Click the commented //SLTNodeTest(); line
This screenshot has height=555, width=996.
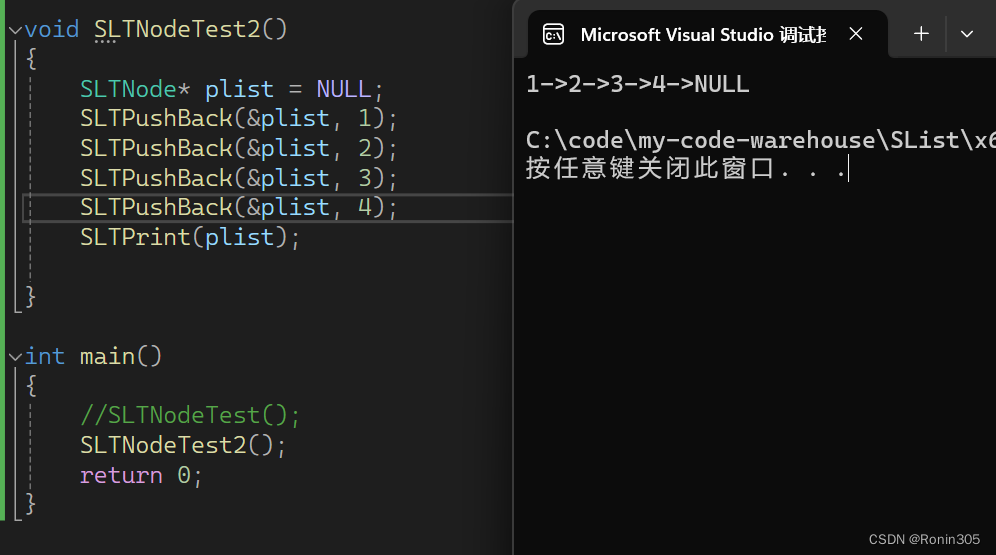190,415
